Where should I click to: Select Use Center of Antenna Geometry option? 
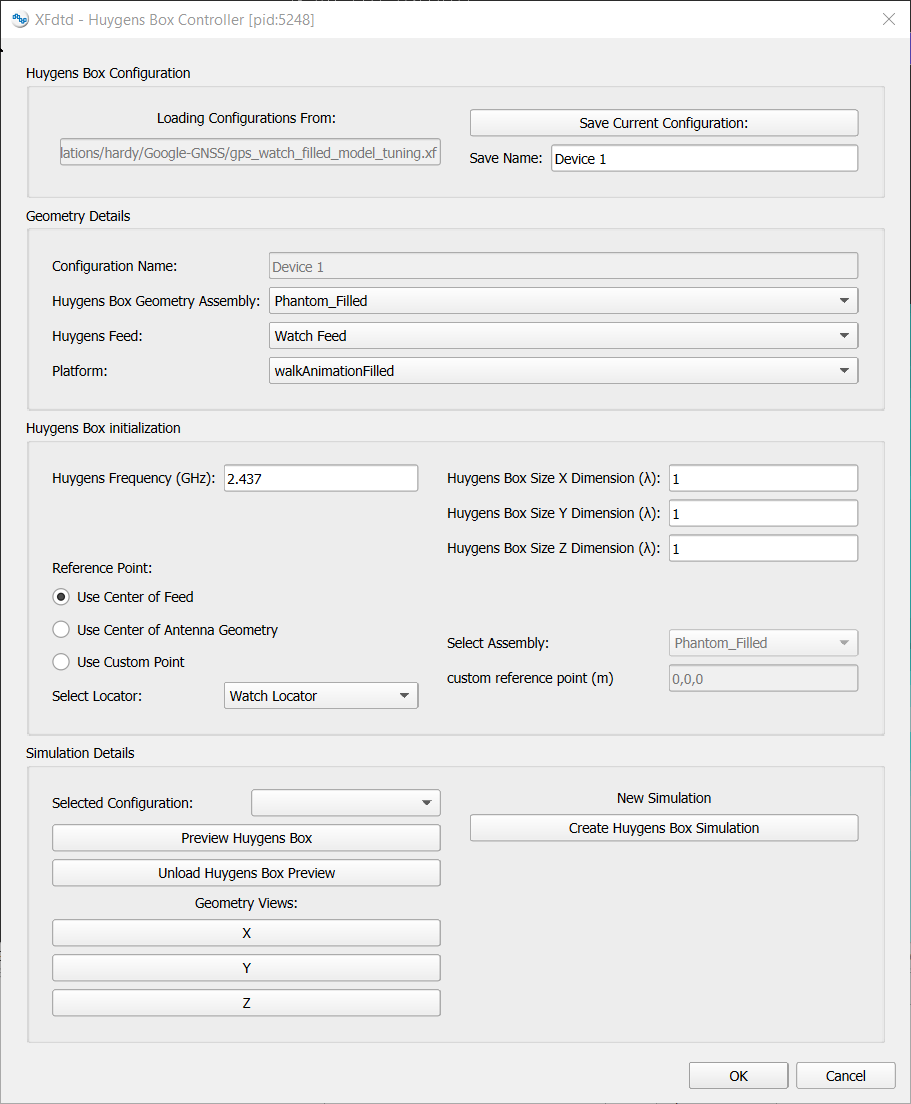click(61, 629)
